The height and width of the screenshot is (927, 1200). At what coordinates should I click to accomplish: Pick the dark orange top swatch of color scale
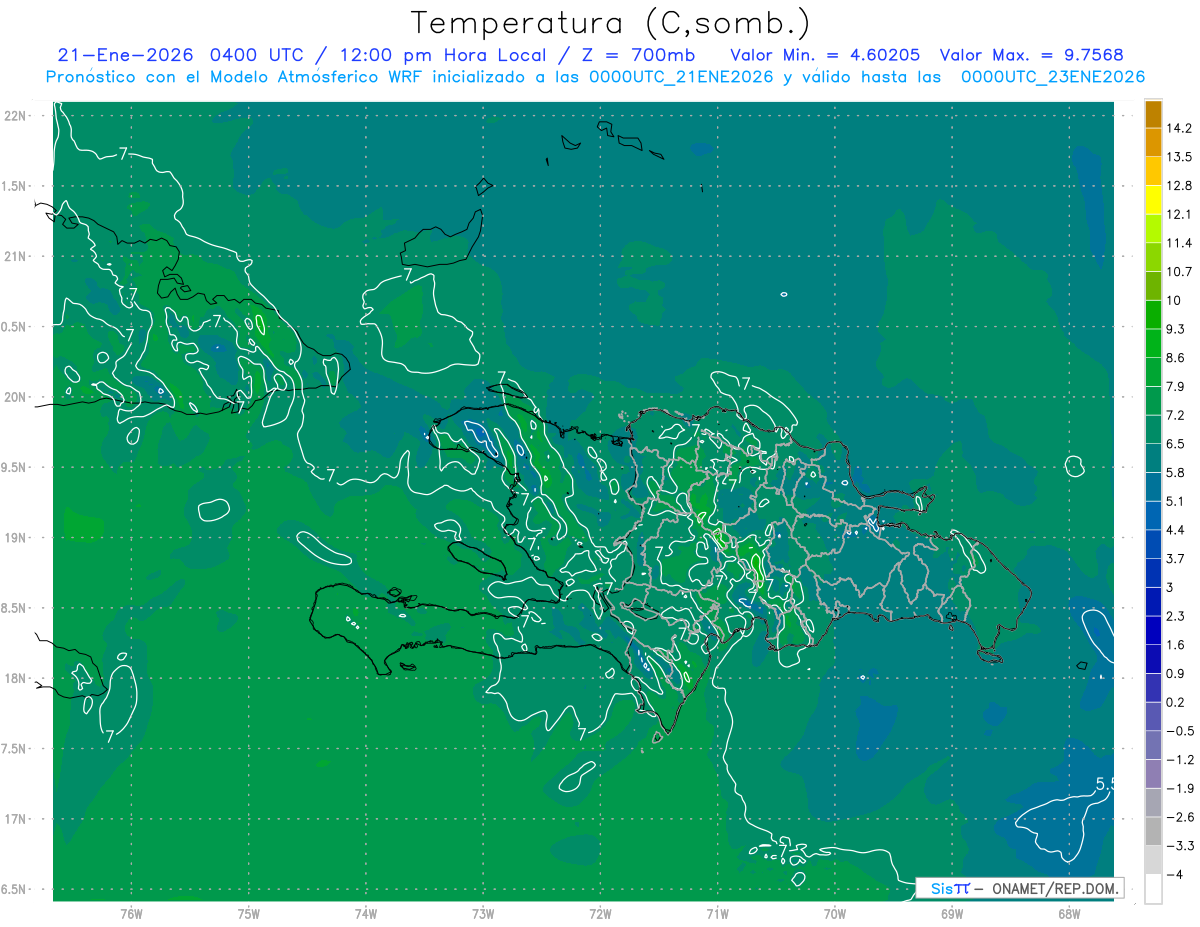tap(1153, 114)
